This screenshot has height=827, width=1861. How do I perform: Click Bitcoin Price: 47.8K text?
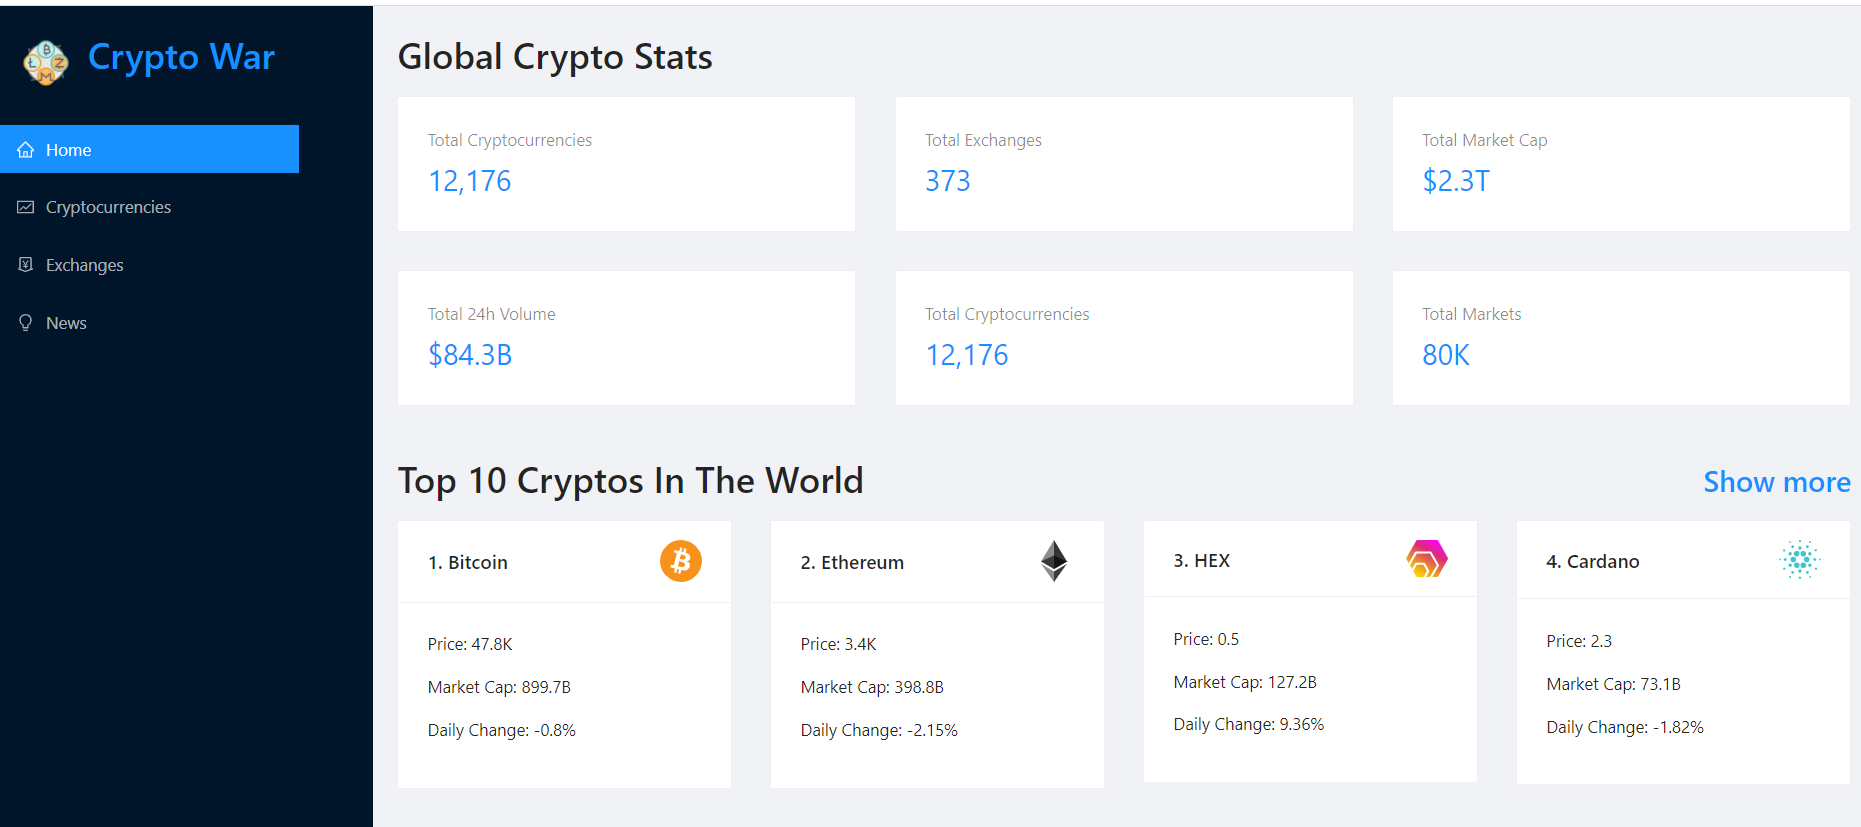470,644
